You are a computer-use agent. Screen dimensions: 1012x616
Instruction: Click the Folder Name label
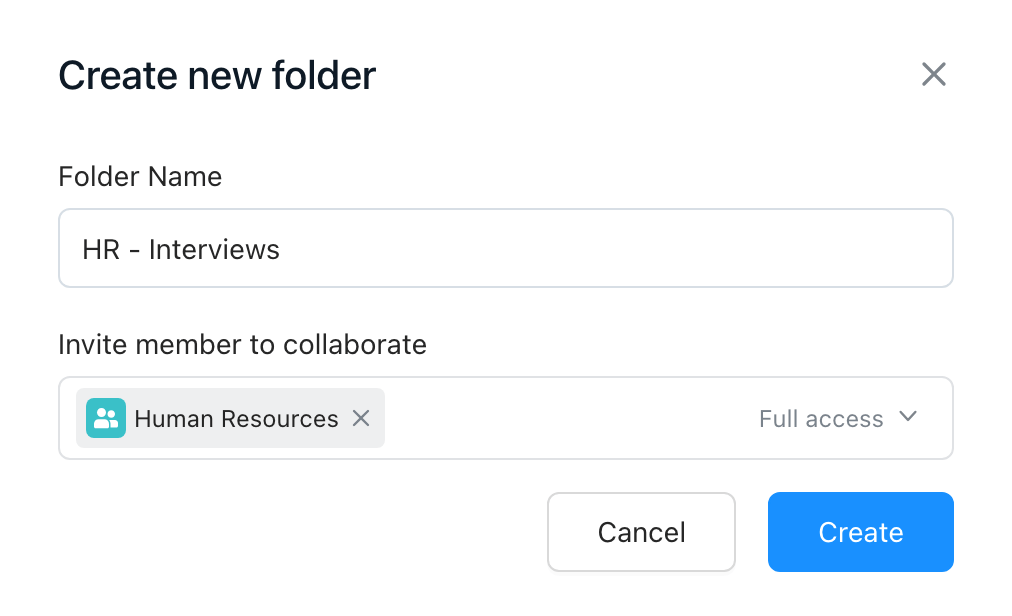pyautogui.click(x=140, y=176)
